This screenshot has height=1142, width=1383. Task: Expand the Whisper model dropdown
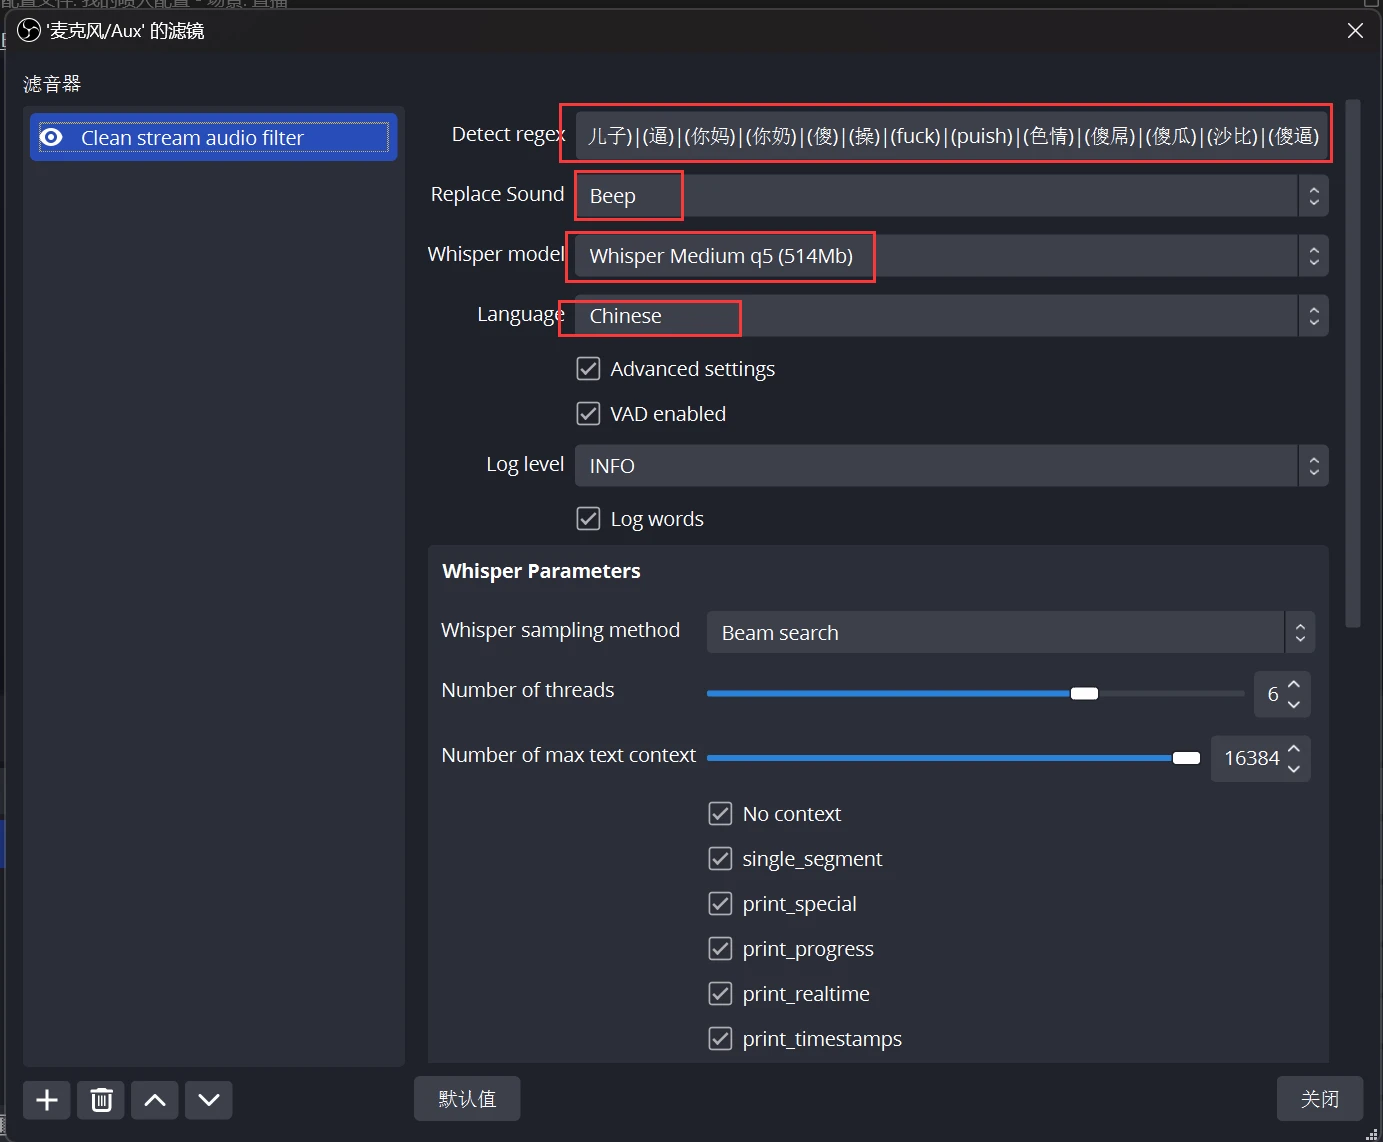[x=950, y=256]
